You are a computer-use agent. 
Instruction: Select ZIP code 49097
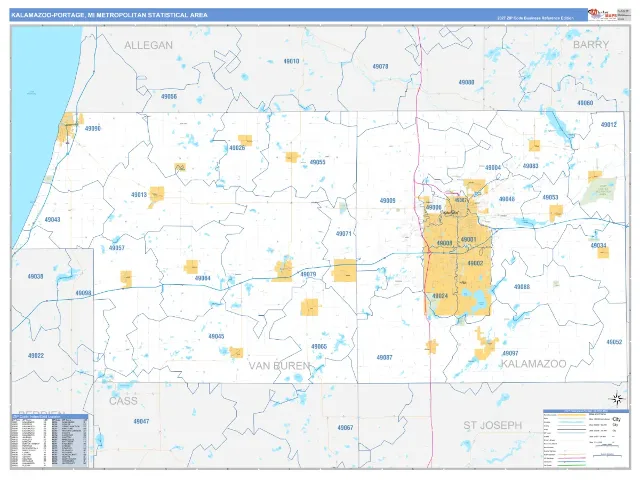coord(510,353)
